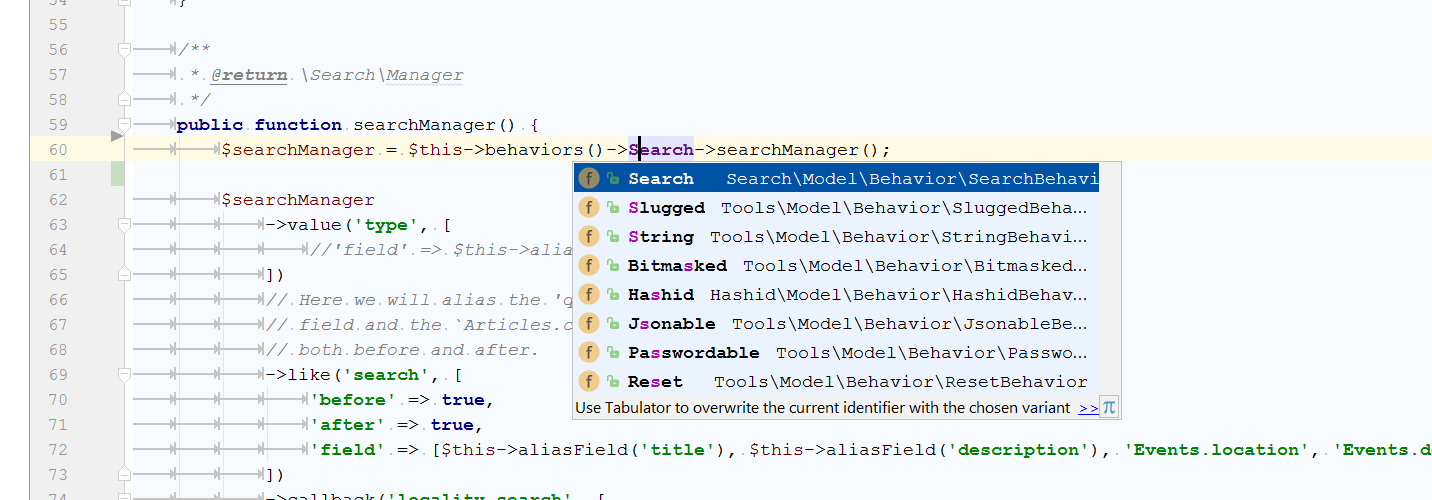Choose the String completion suggestion
1432x500 pixels.
[836, 237]
